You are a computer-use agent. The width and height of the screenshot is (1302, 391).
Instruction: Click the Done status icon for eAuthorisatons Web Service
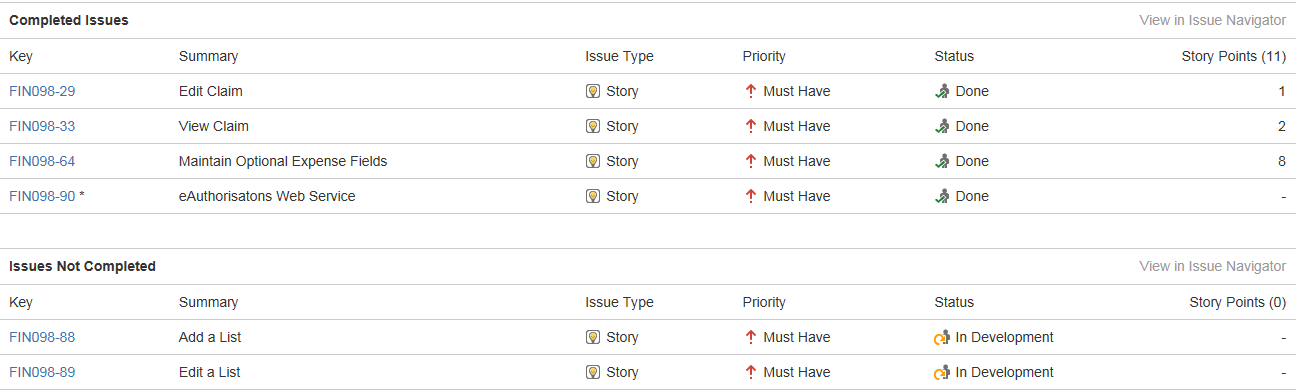pyautogui.click(x=942, y=196)
